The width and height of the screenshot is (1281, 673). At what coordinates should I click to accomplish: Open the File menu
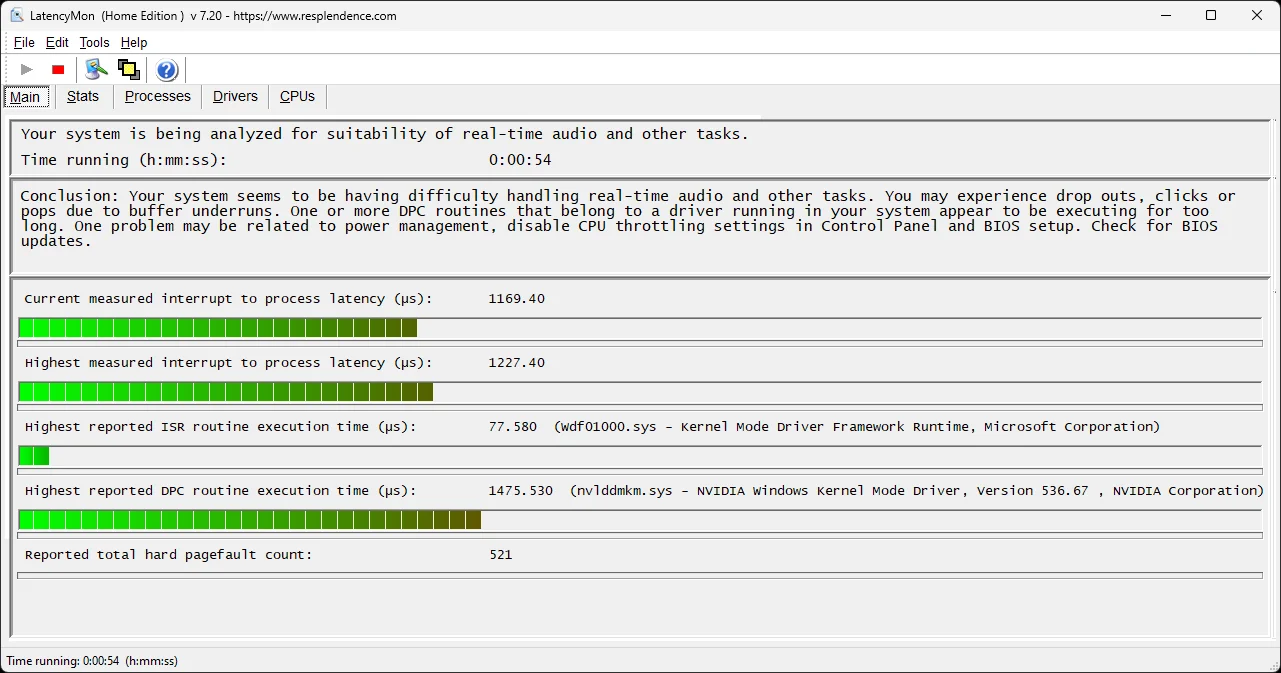coord(24,43)
